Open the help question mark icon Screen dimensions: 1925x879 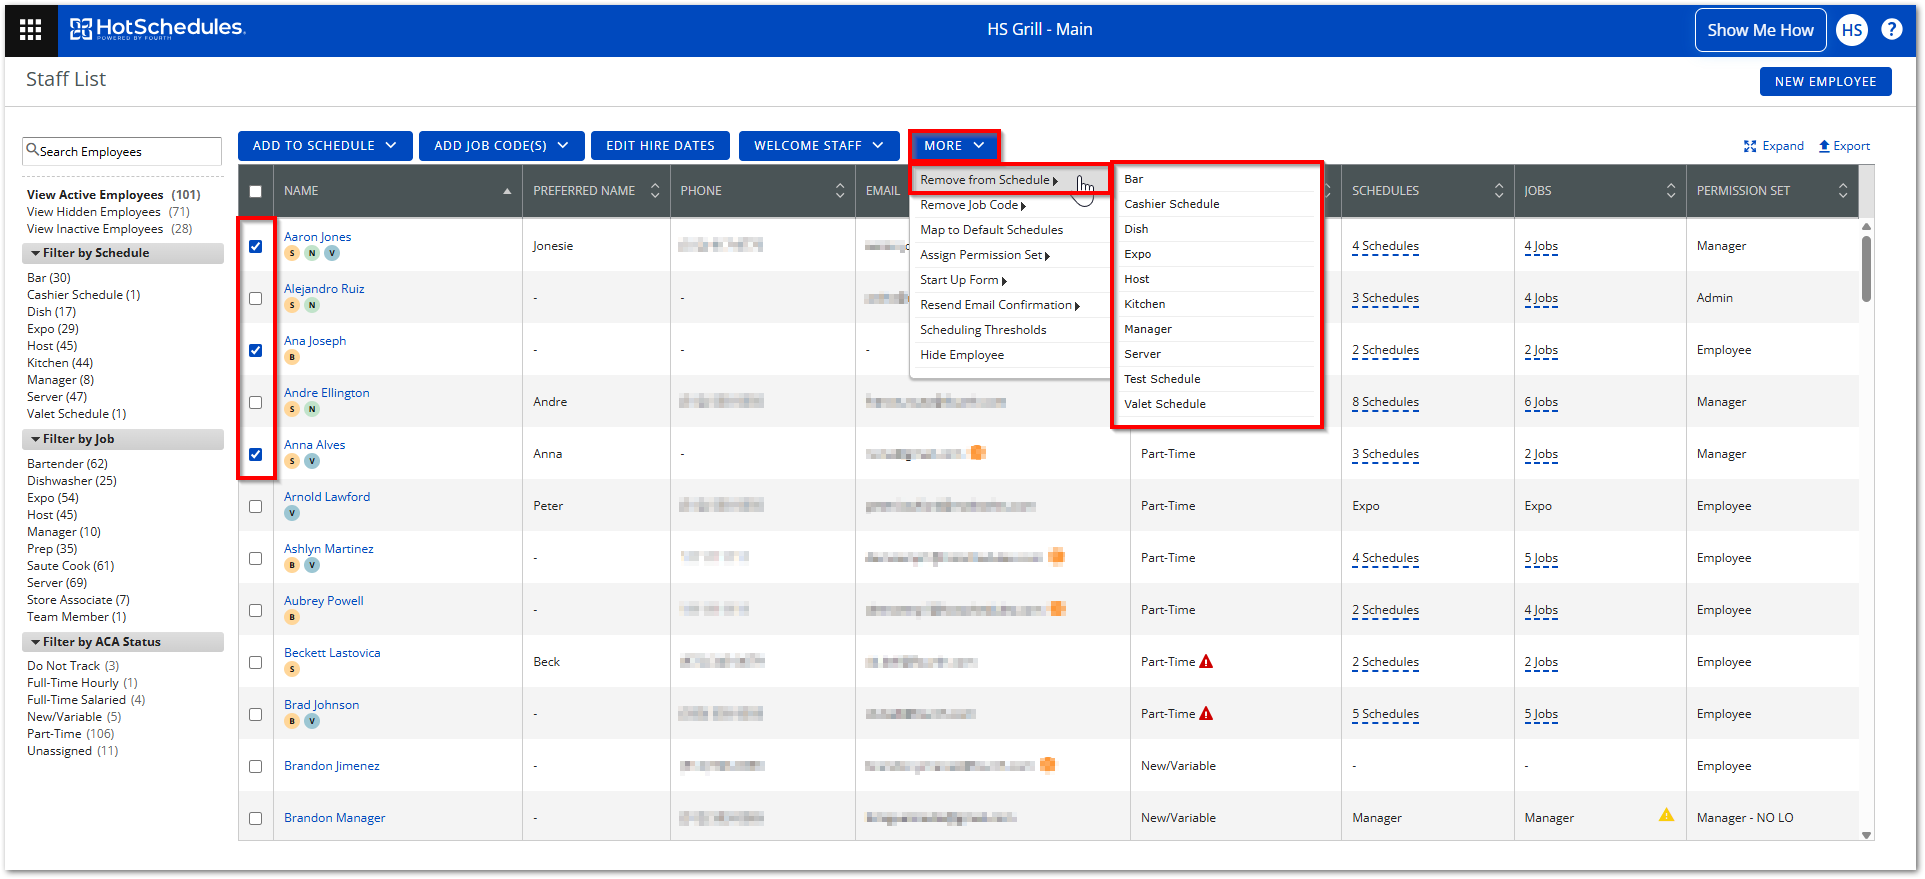point(1892,29)
